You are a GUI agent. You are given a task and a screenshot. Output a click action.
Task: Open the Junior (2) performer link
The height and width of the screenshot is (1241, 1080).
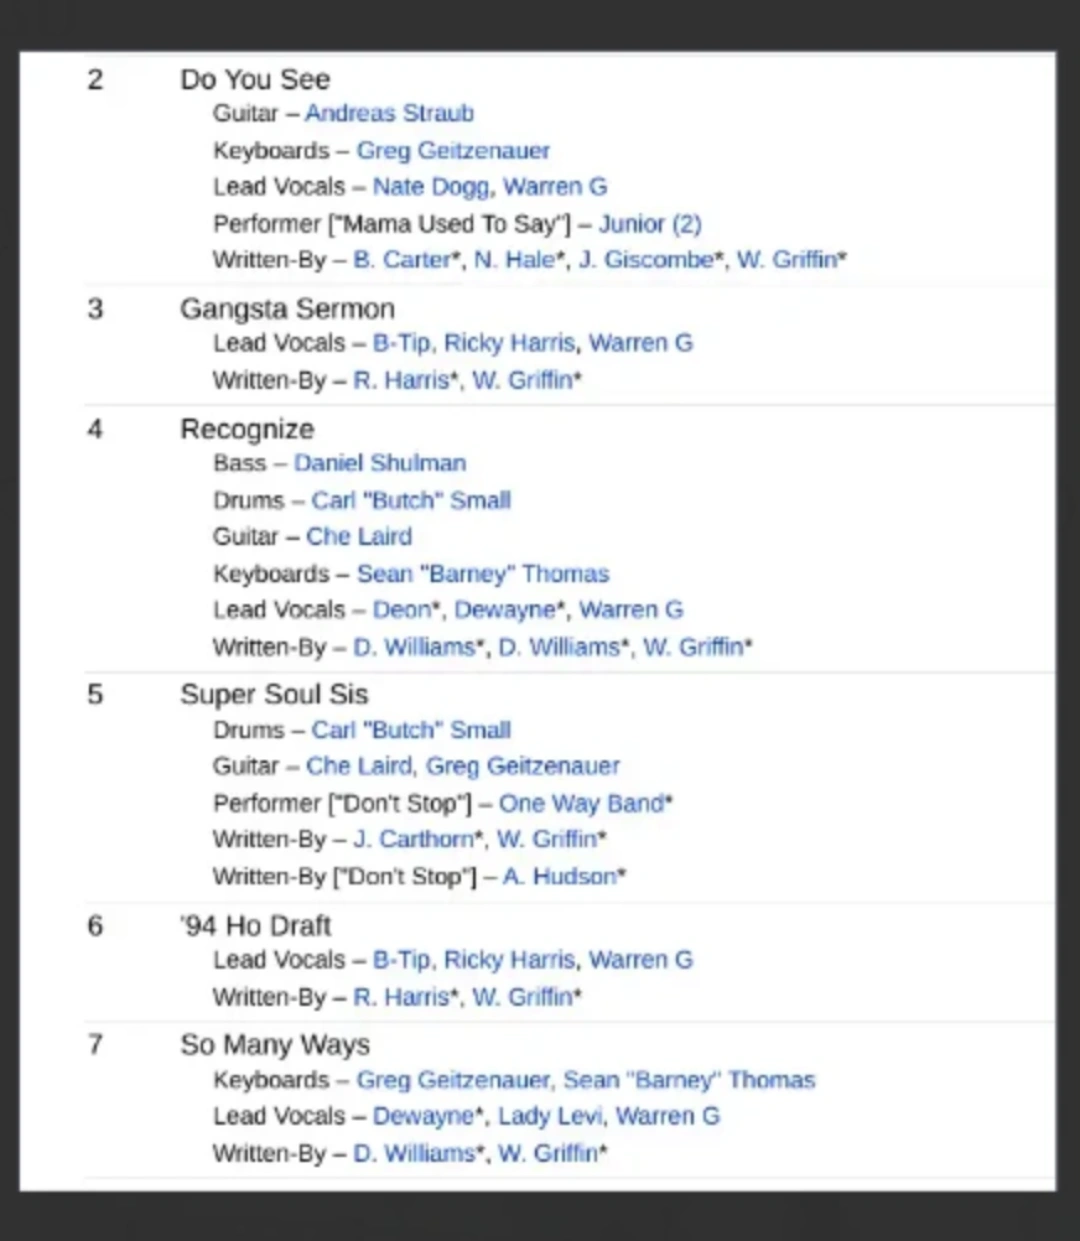click(650, 224)
